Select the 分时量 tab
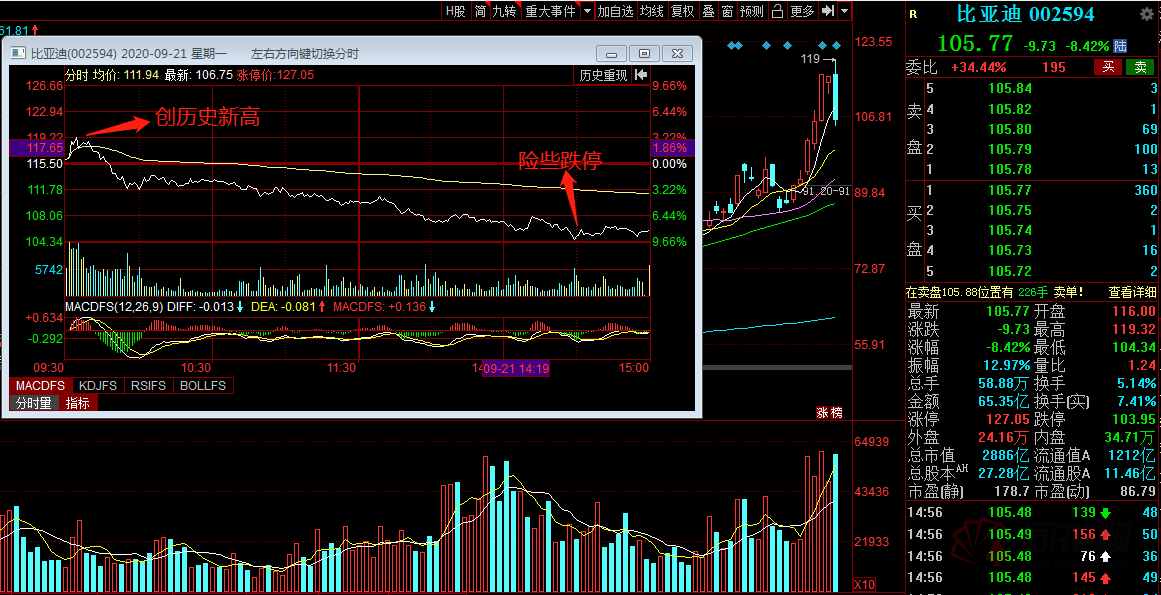Image resolution: width=1161 pixels, height=595 pixels. pos(34,403)
